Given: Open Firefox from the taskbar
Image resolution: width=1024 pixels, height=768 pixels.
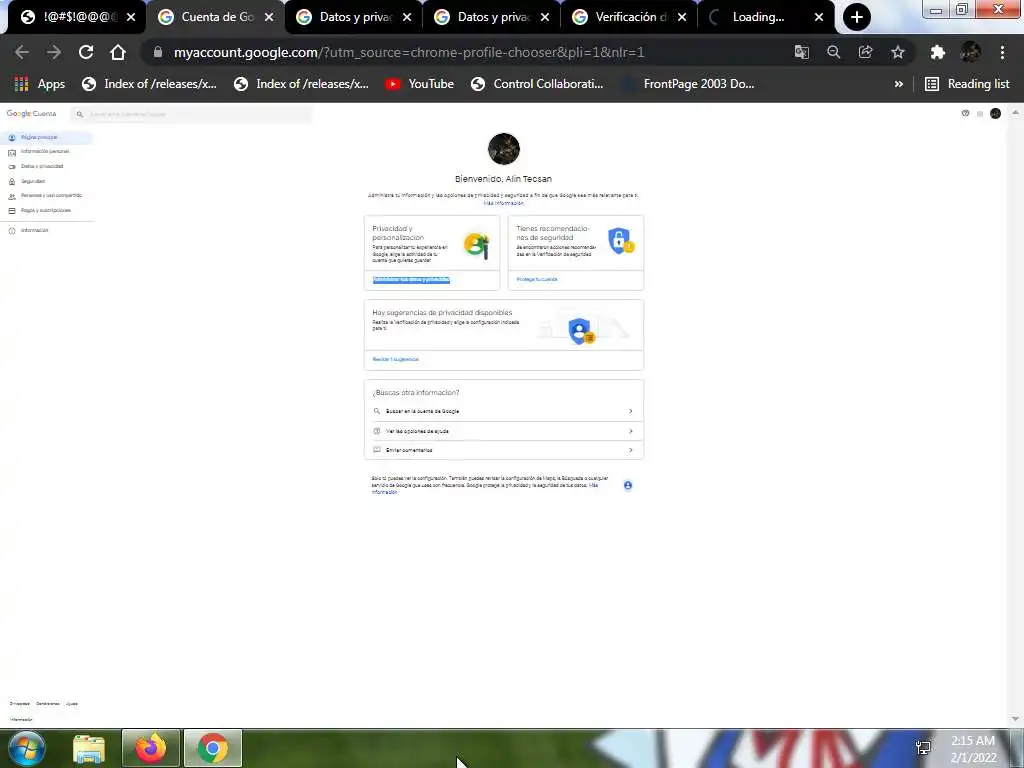Looking at the screenshot, I should click(x=150, y=748).
